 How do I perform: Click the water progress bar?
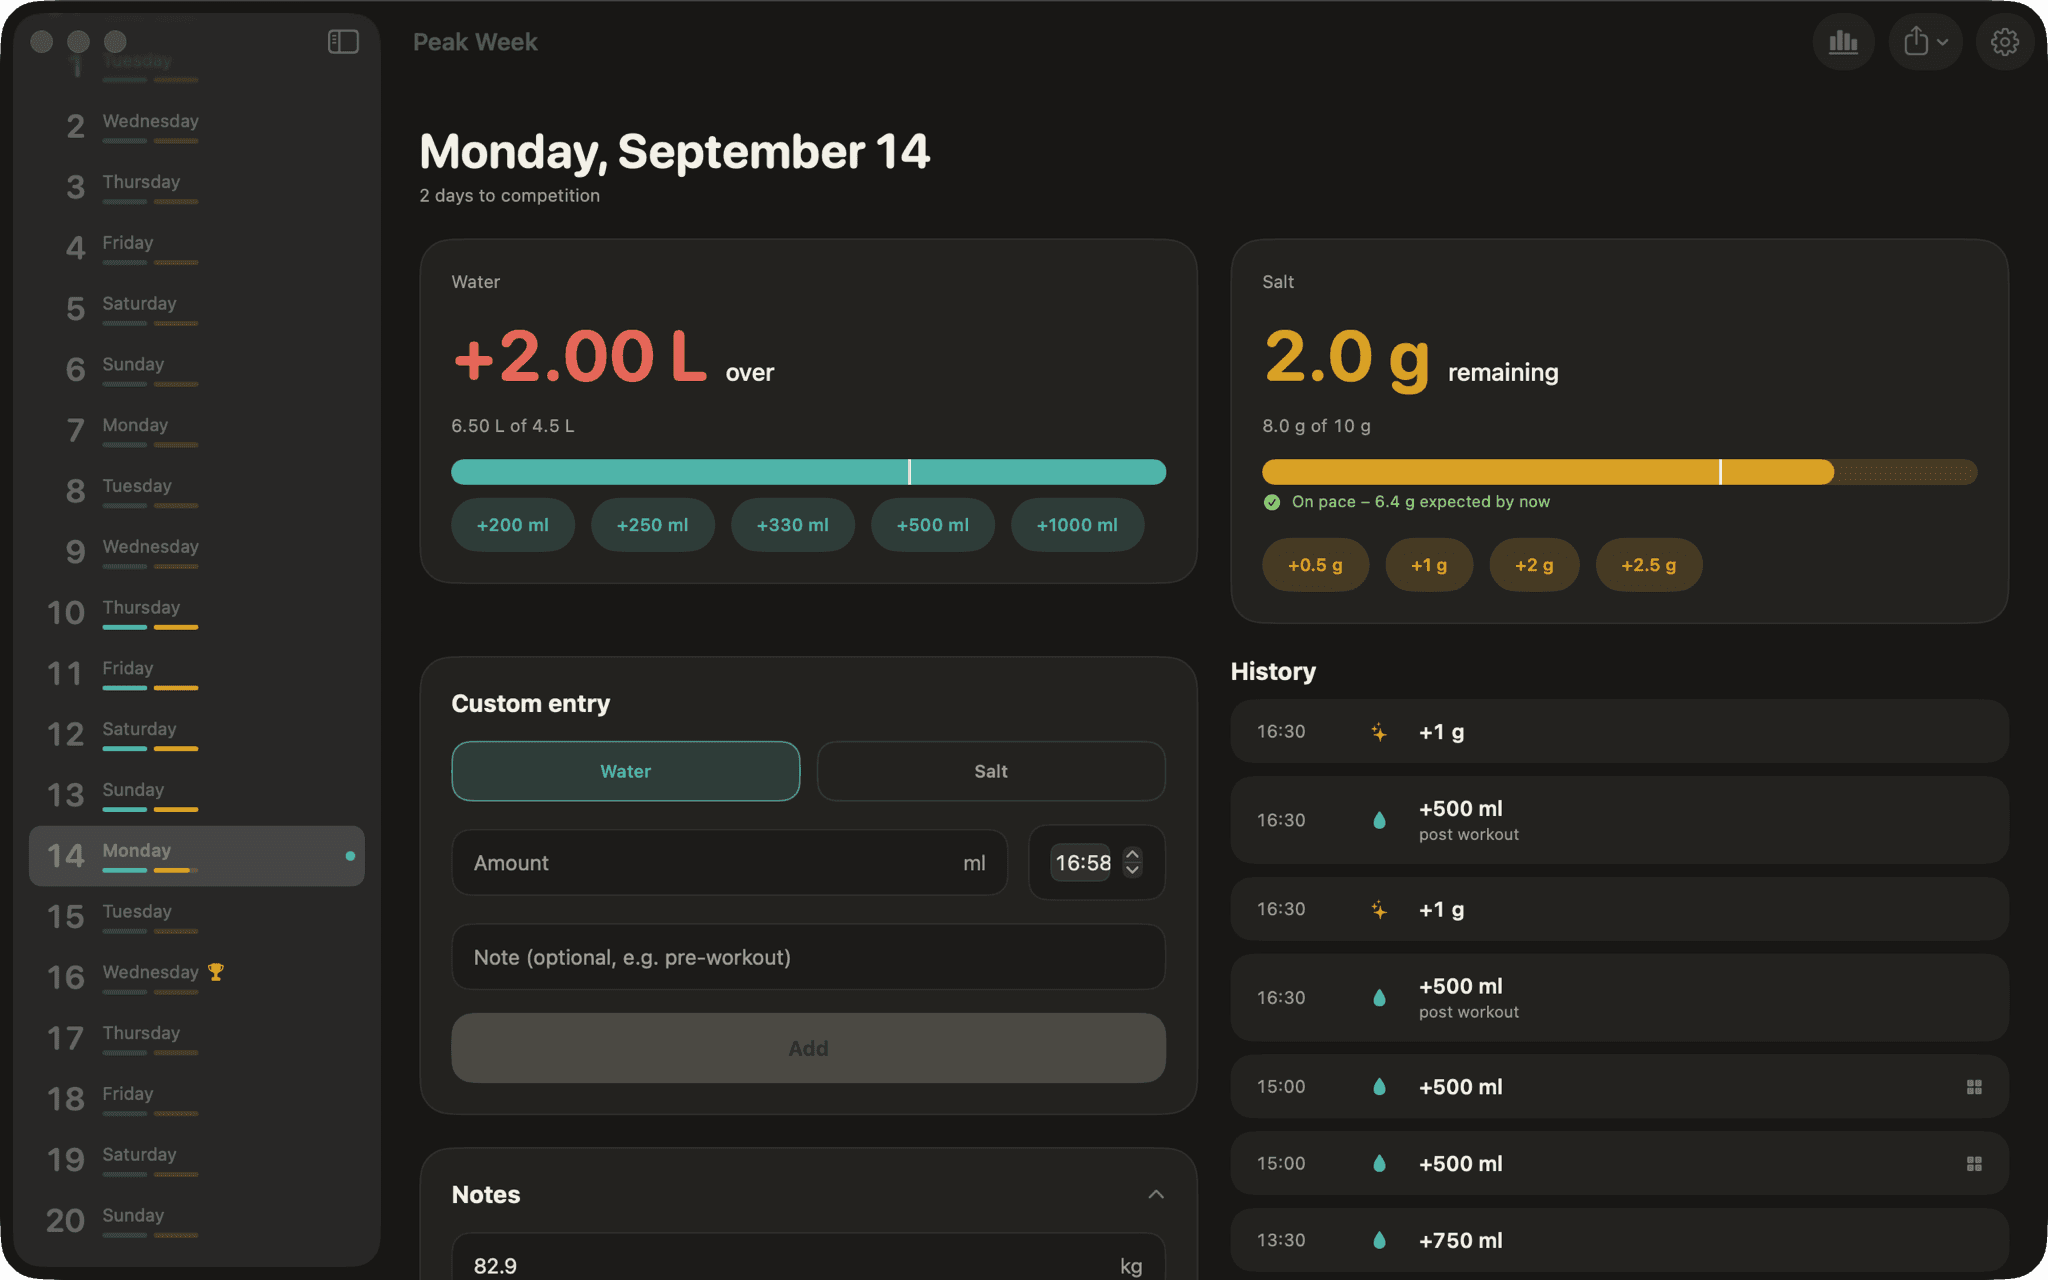pyautogui.click(x=808, y=472)
